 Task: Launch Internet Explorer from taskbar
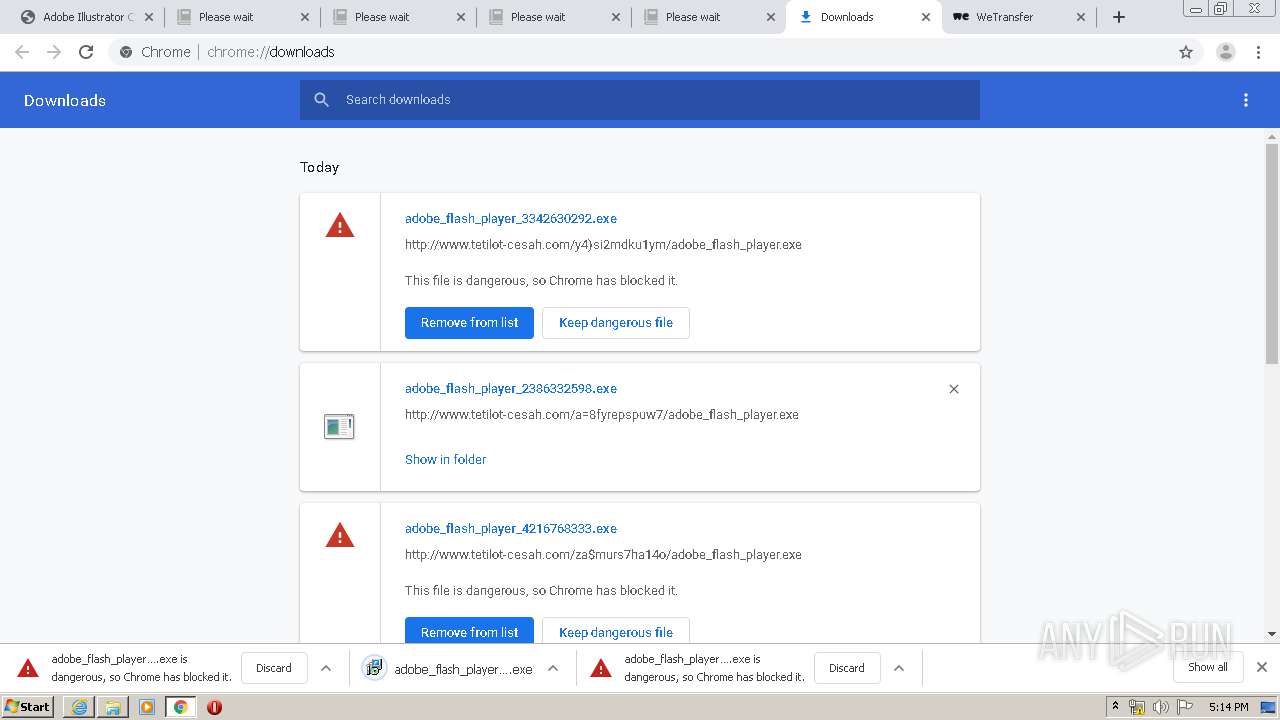pyautogui.click(x=79, y=707)
